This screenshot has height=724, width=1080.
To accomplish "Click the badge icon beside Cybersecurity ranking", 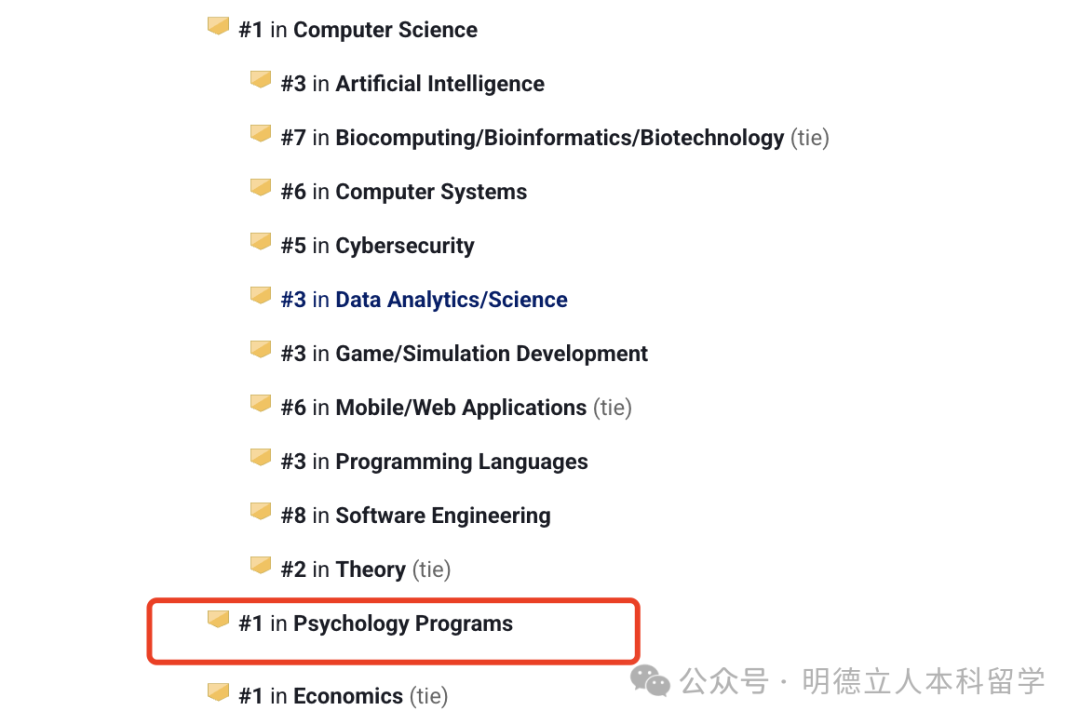I will point(260,241).
